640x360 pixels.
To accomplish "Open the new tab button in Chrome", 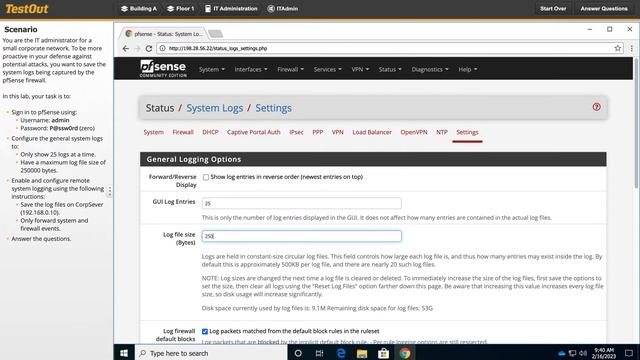I will pyautogui.click(x=216, y=34).
